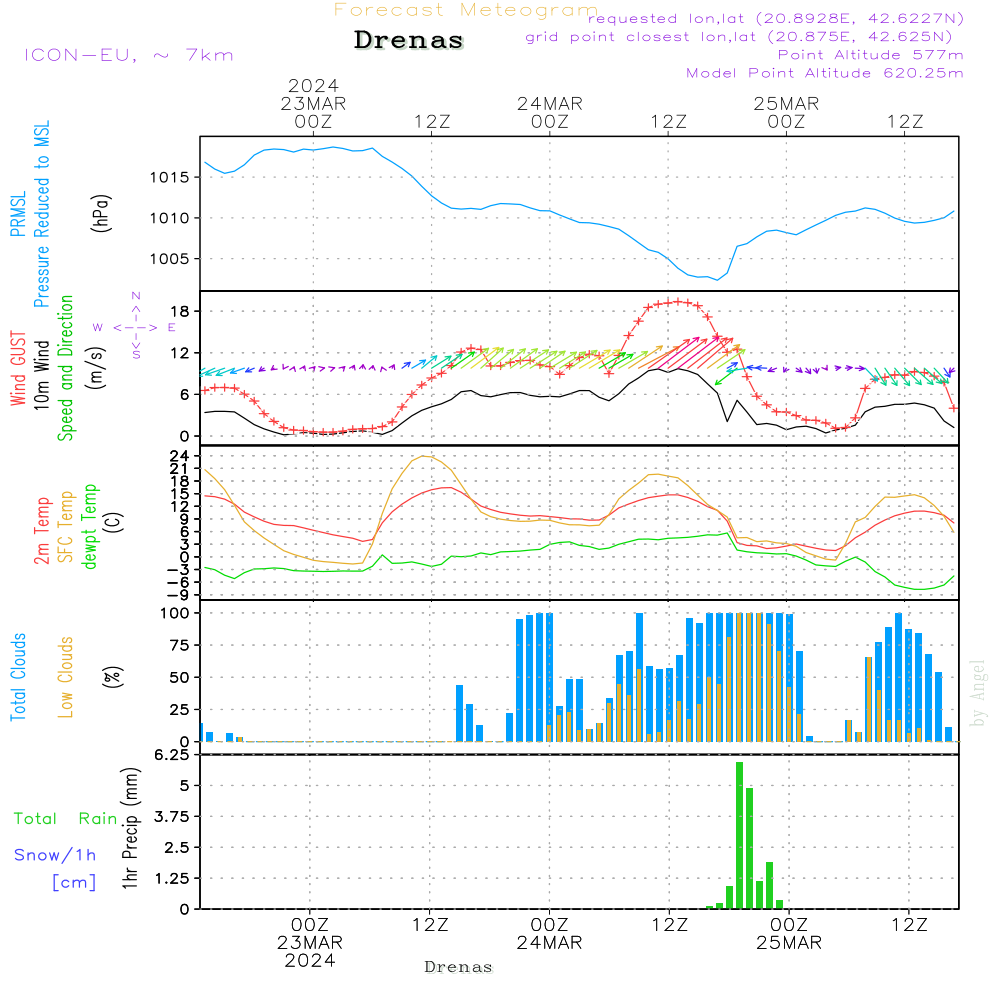Click the wind compass rose N-S-E-W icon
Viewport: 1000px width, 1000px height.
[x=135, y=327]
